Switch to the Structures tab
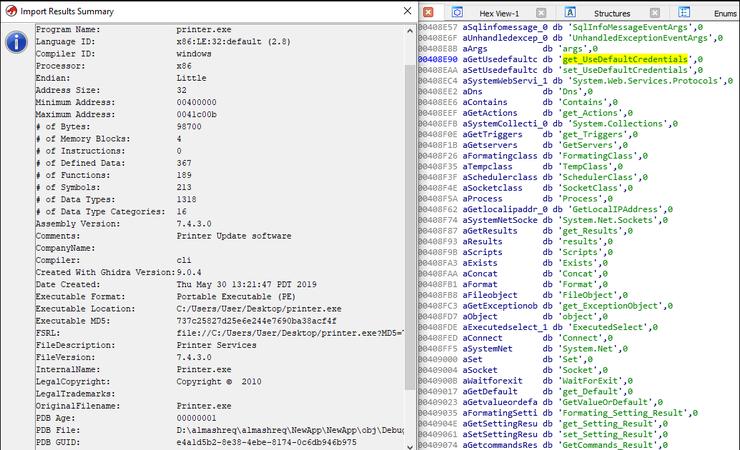This screenshot has height=450, width=740. [x=612, y=14]
